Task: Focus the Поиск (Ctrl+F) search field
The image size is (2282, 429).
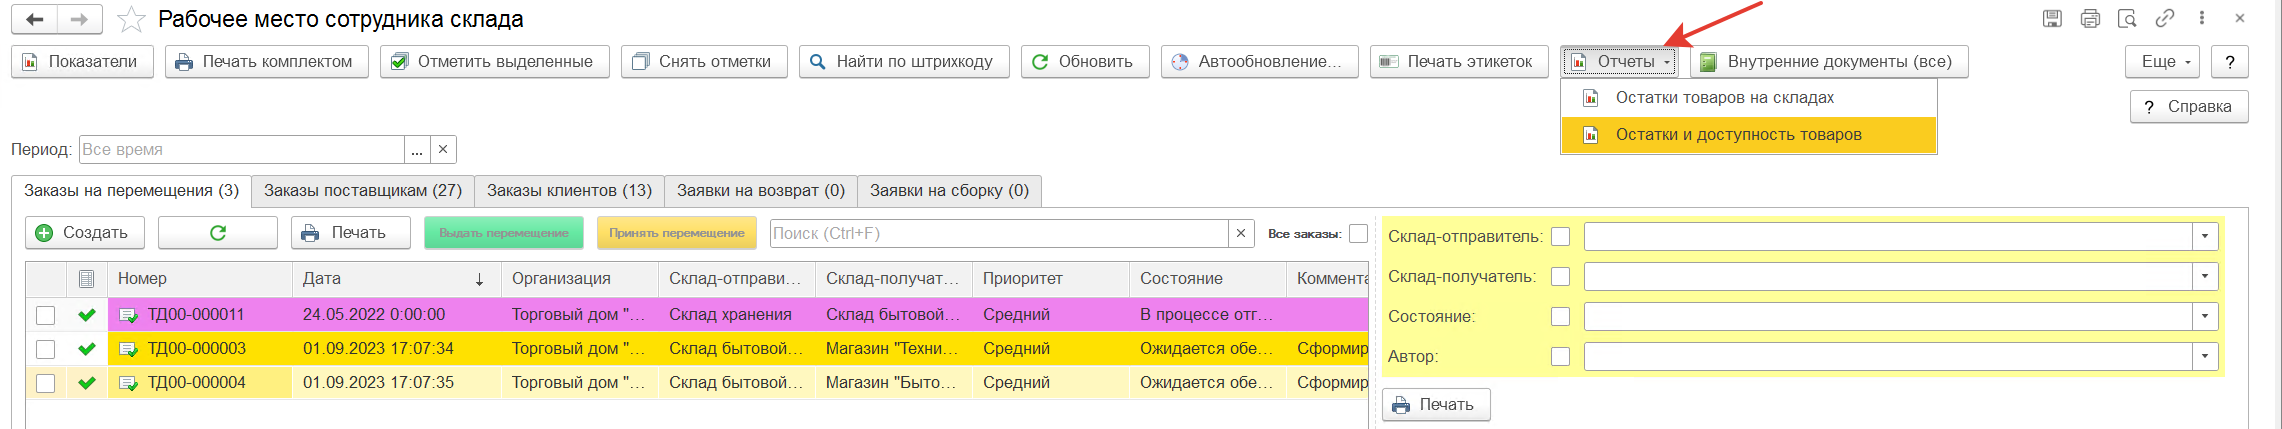Action: 999,233
